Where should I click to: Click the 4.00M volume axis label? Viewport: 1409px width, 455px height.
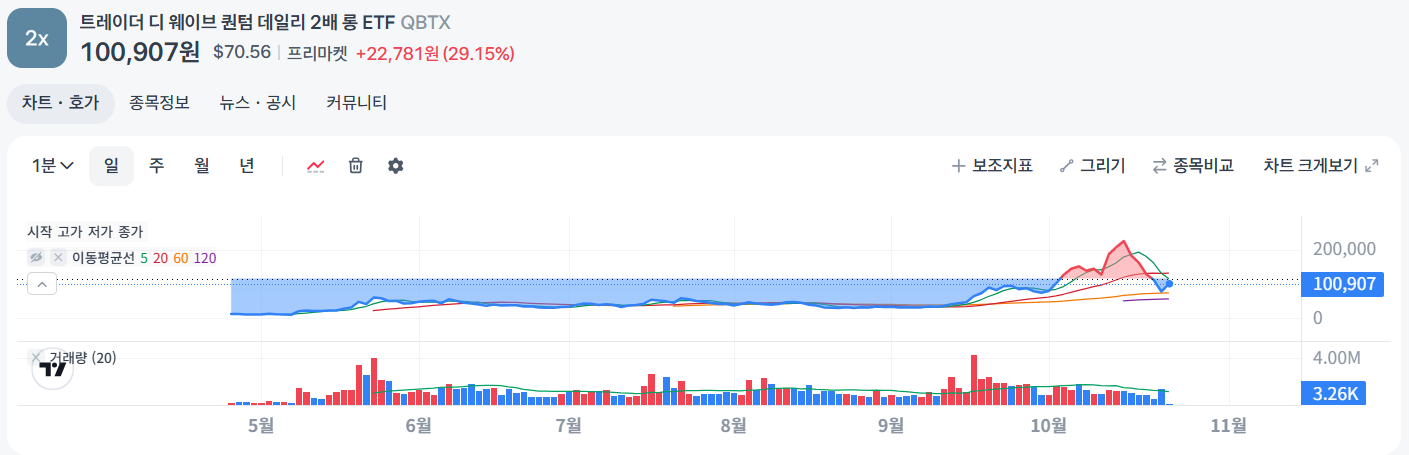pyautogui.click(x=1337, y=357)
